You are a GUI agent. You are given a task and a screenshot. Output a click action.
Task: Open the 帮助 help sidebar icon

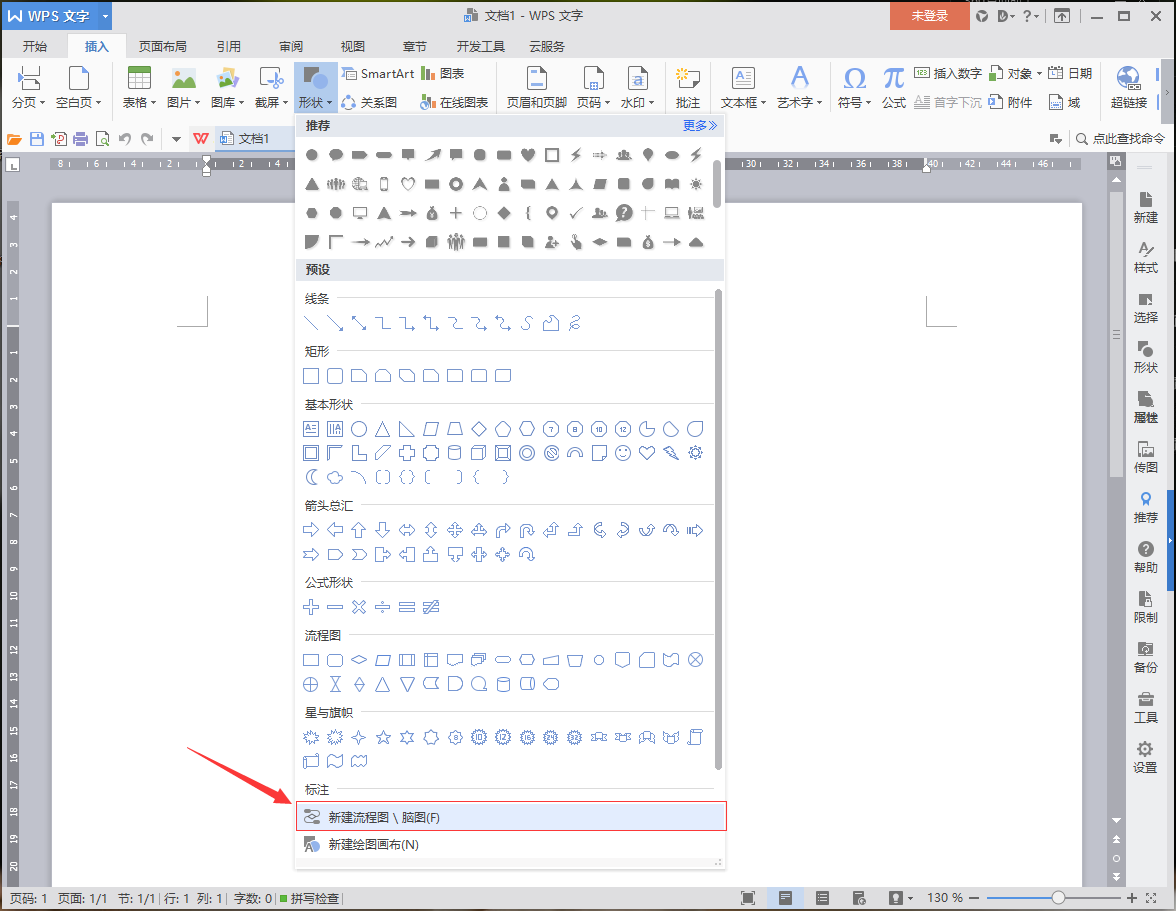point(1145,557)
